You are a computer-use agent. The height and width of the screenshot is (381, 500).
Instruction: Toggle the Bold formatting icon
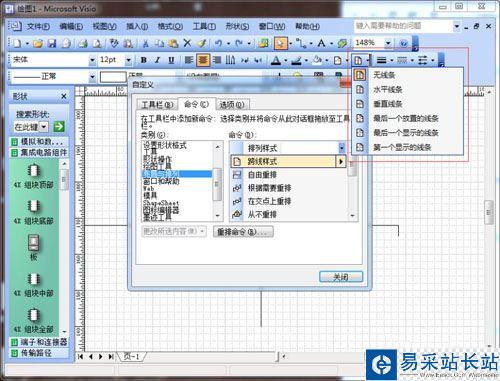click(144, 60)
